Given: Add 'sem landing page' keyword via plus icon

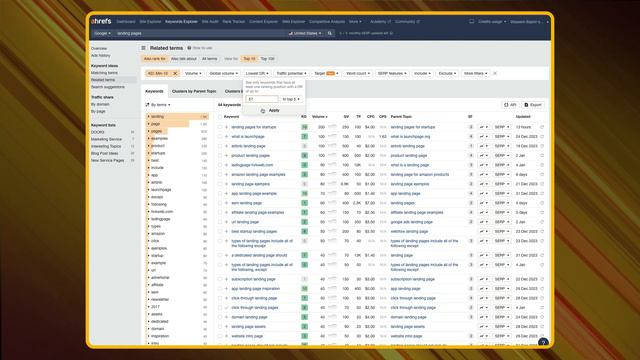Looking at the screenshot, I should 227,203.
